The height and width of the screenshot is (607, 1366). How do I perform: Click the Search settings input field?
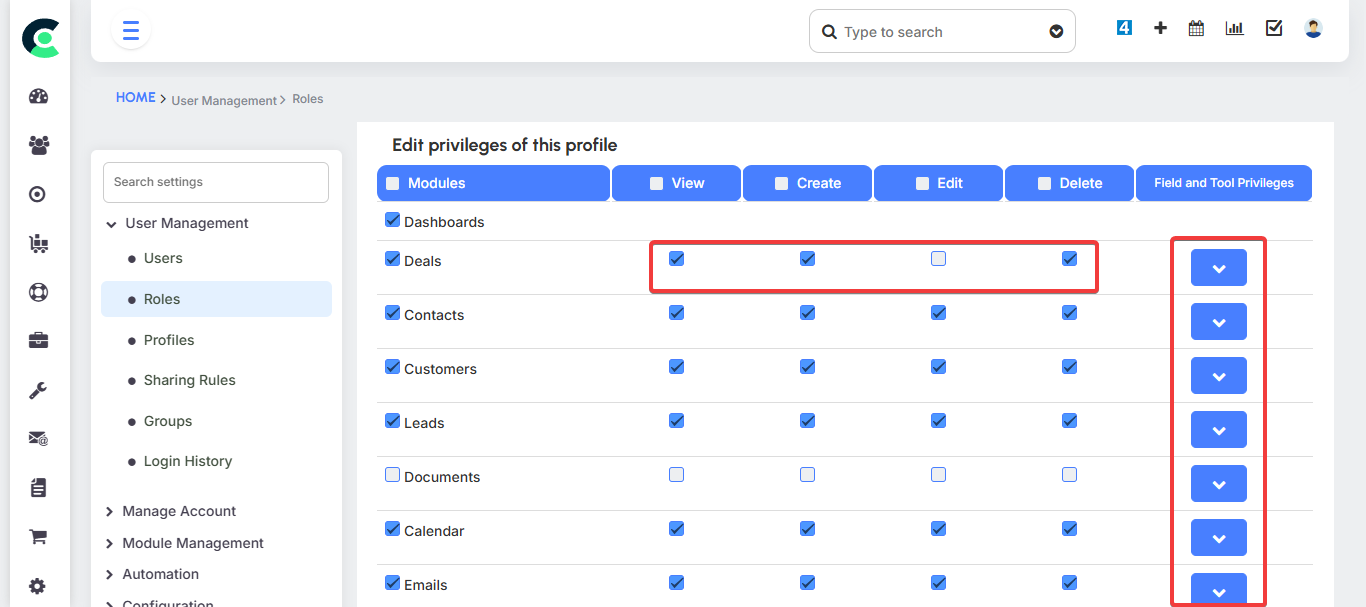(215, 182)
